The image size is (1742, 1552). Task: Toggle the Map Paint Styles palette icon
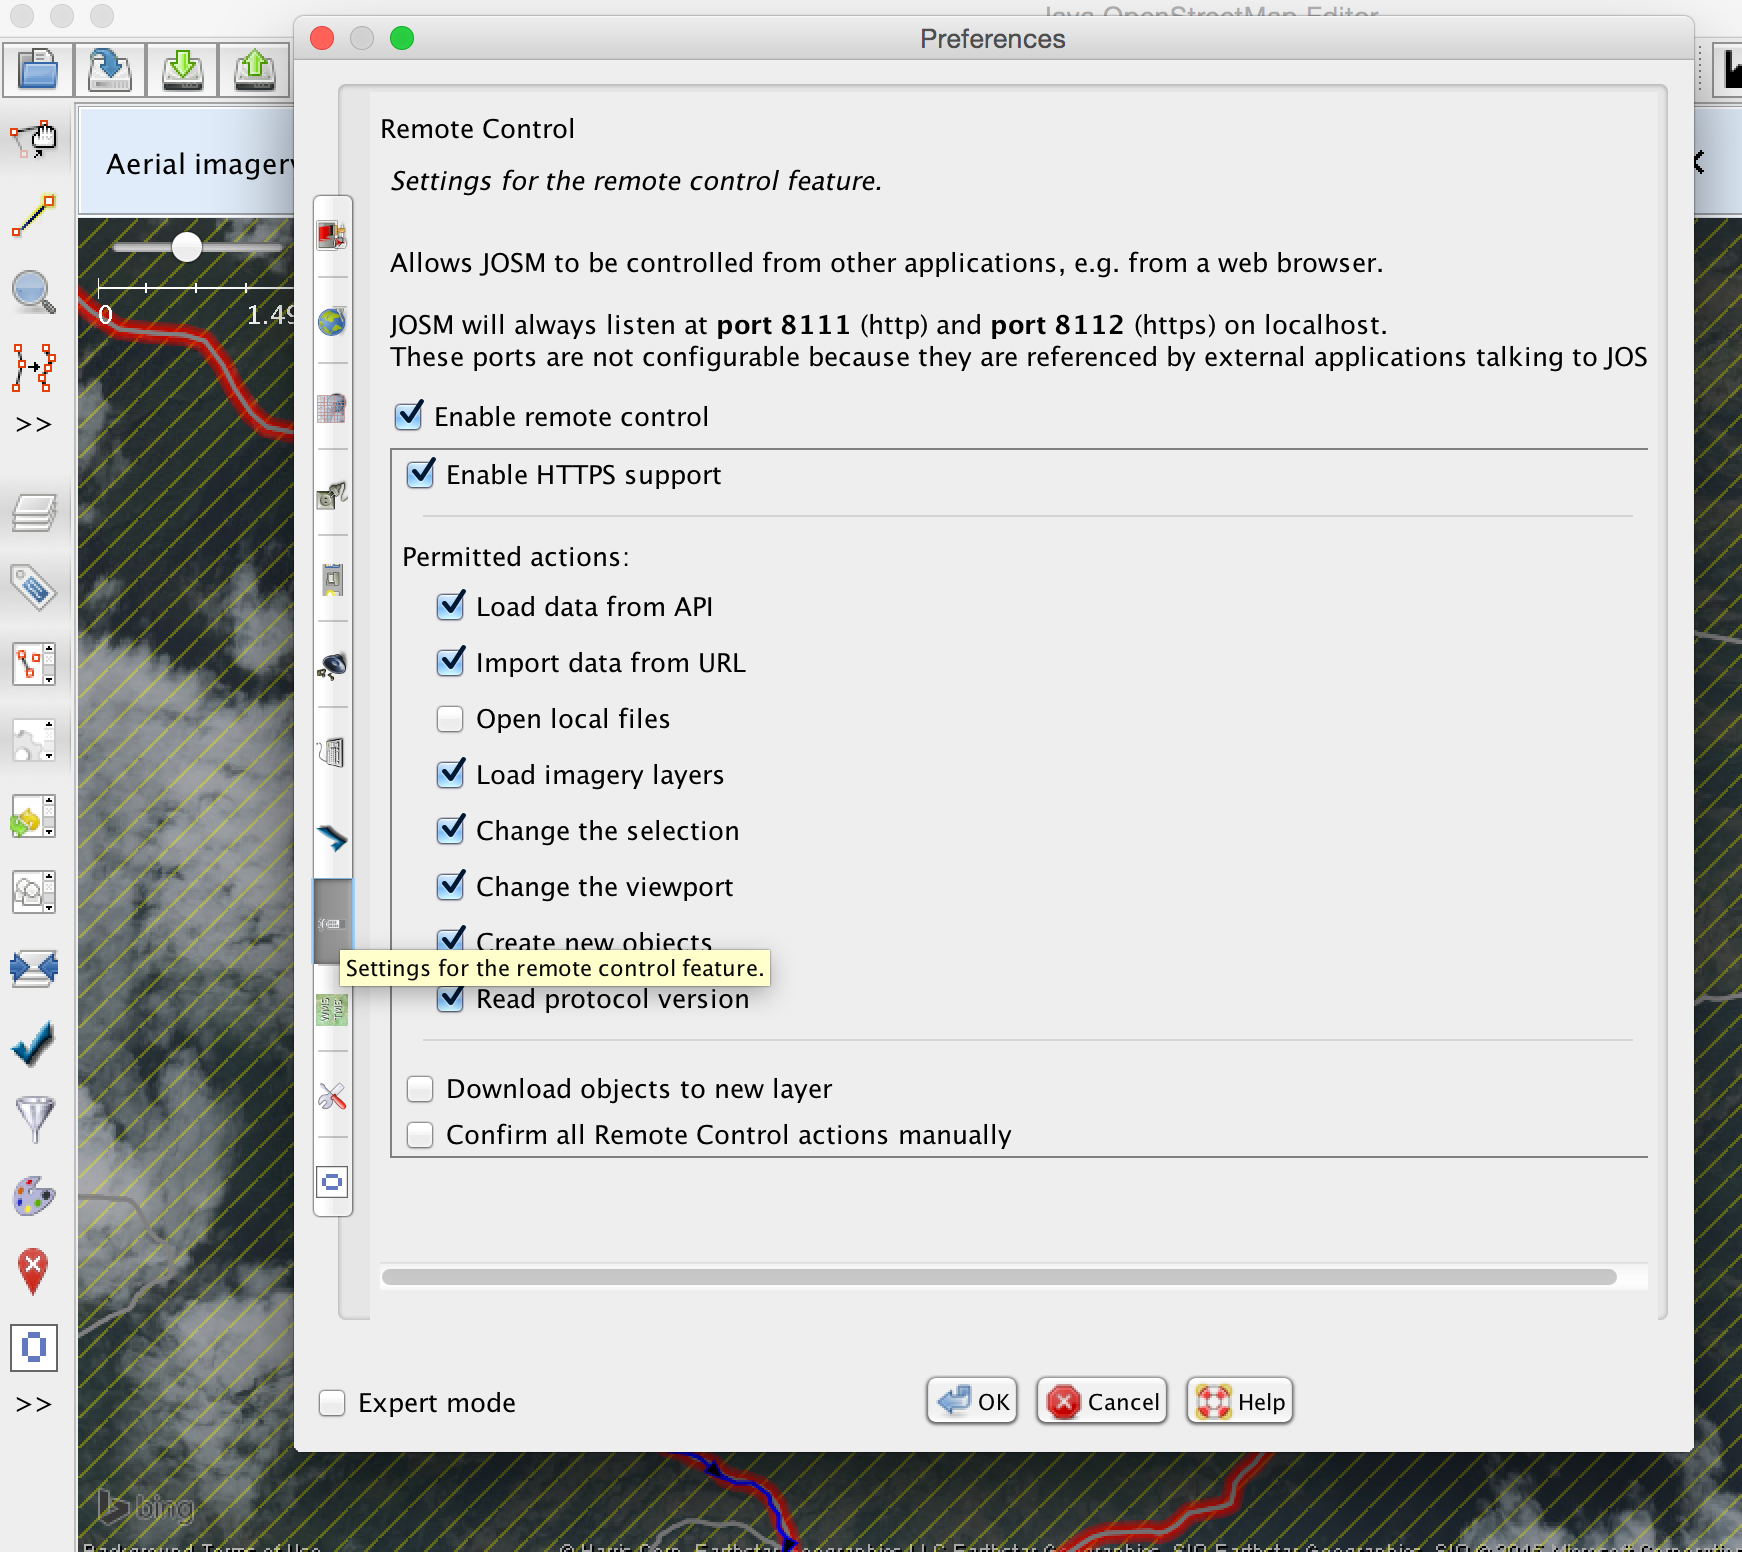(x=33, y=1196)
